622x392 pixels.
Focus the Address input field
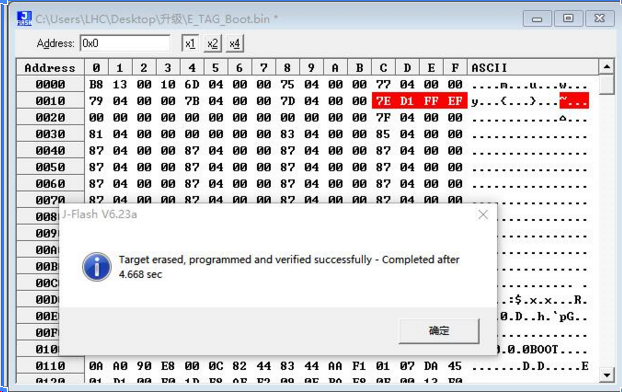125,43
